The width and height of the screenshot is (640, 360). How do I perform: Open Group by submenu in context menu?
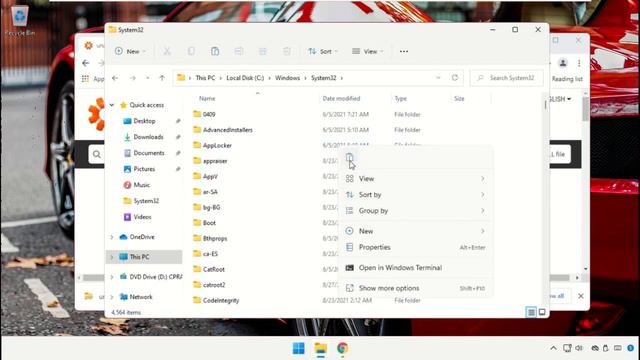coord(416,211)
